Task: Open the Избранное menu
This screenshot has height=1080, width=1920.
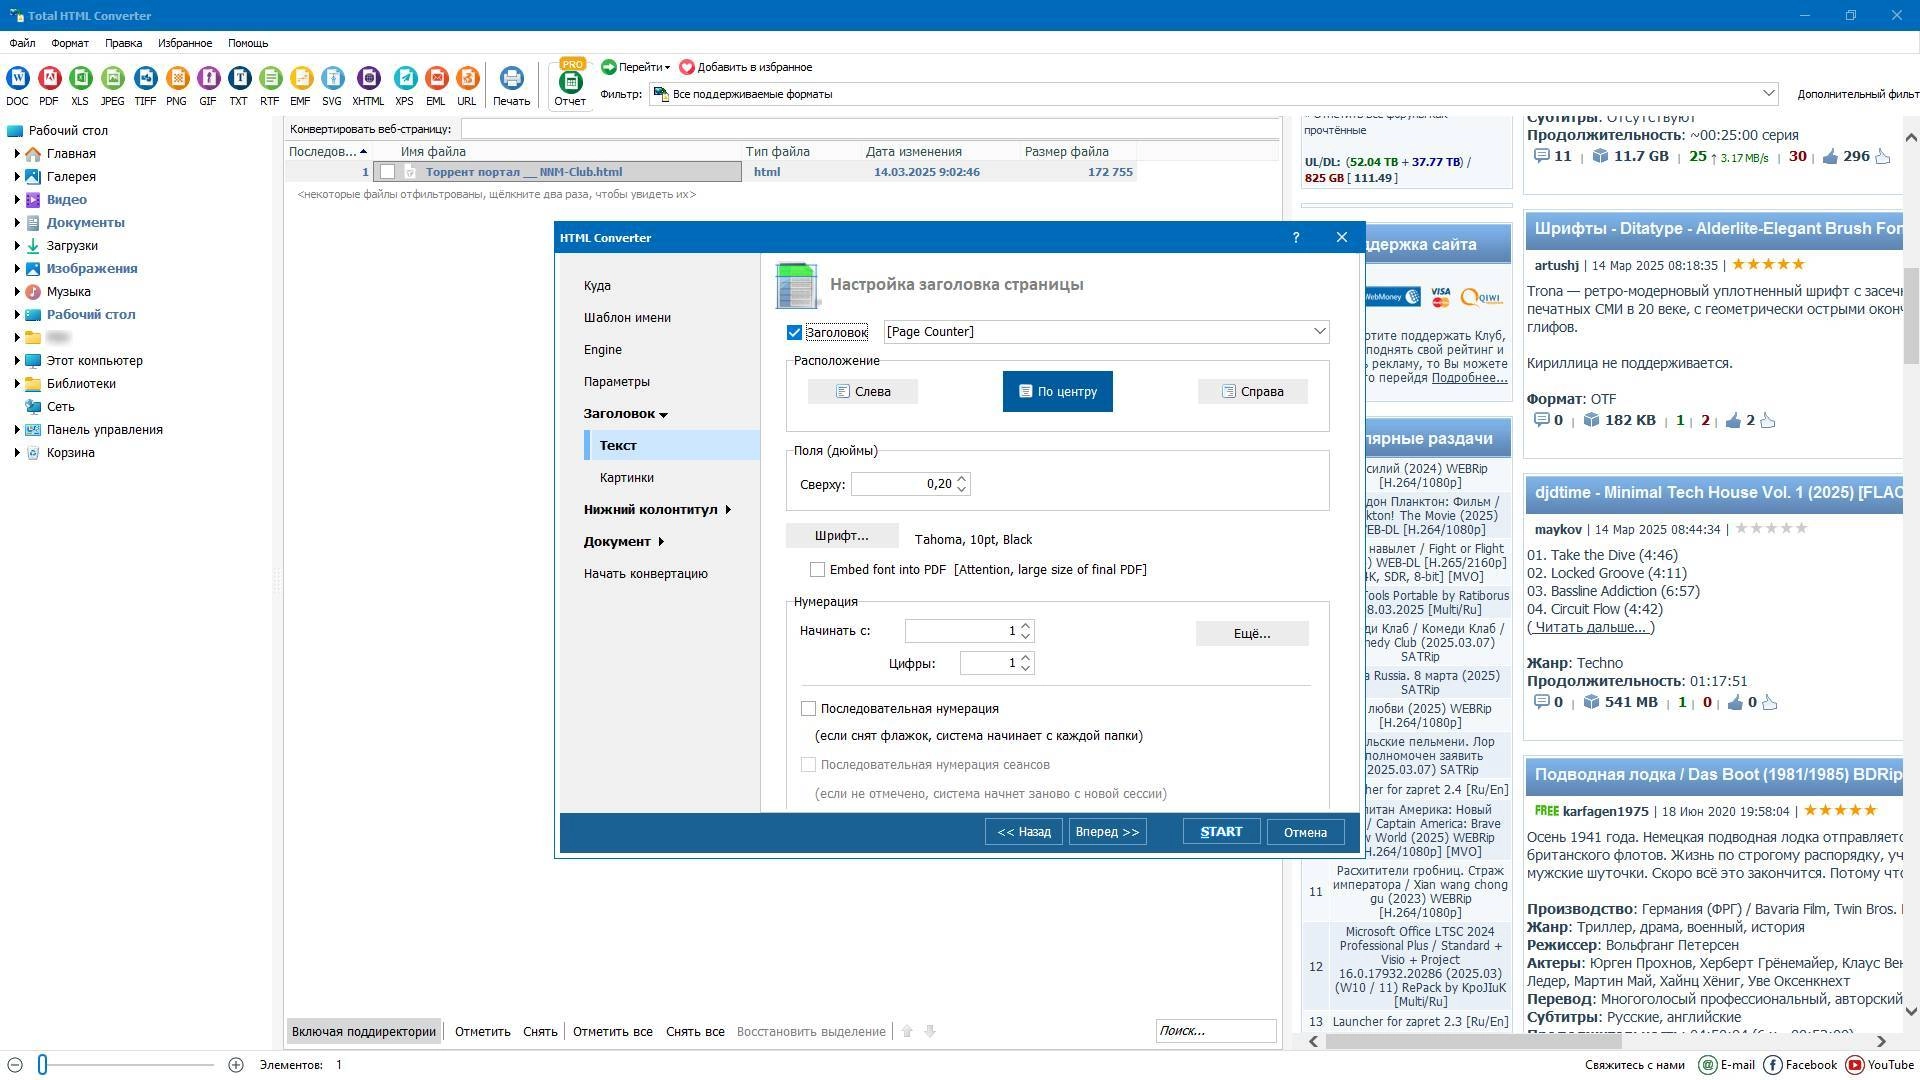Action: tap(185, 43)
